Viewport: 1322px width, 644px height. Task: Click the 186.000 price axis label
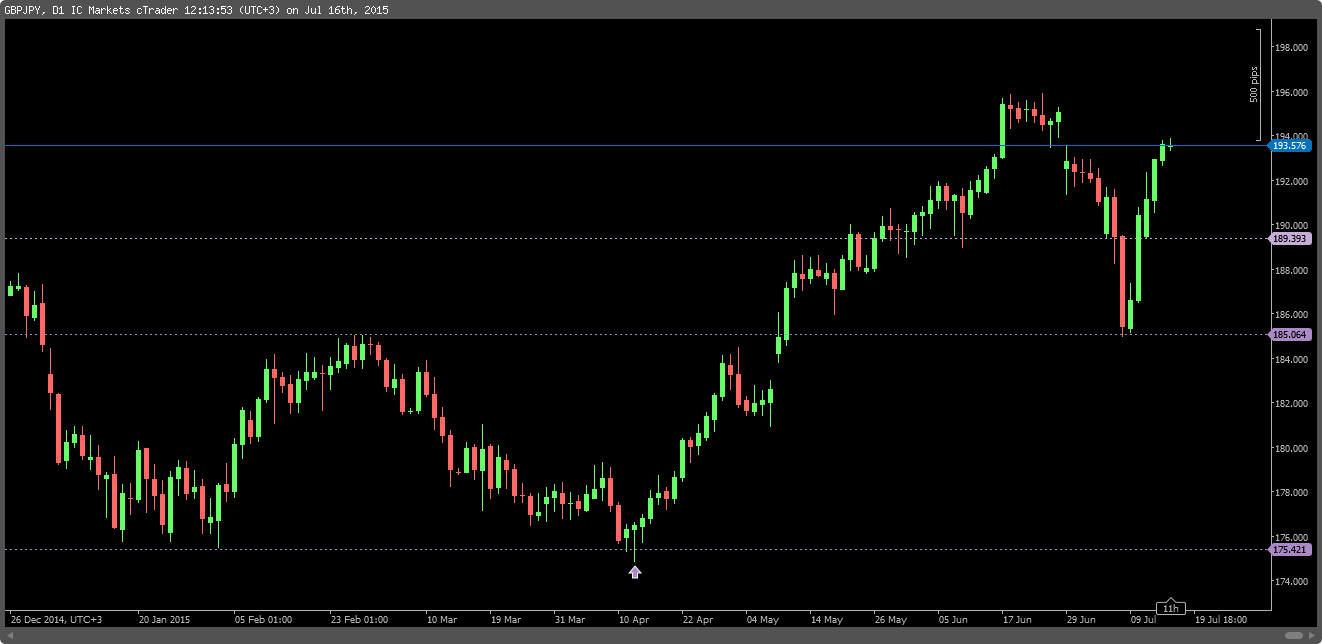coord(1290,314)
